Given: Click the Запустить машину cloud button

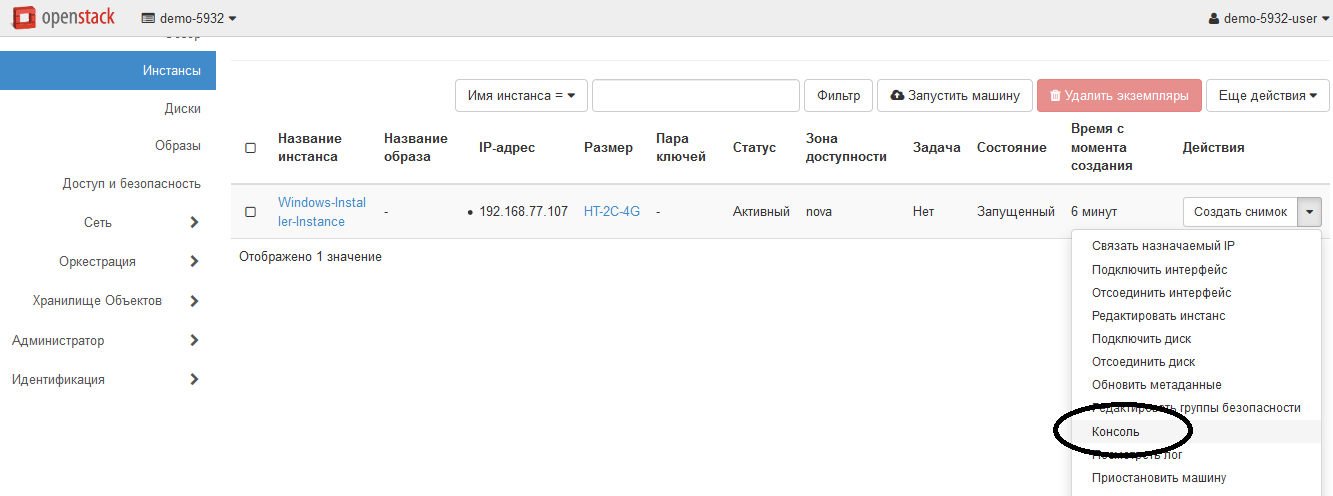Looking at the screenshot, I should (954, 96).
